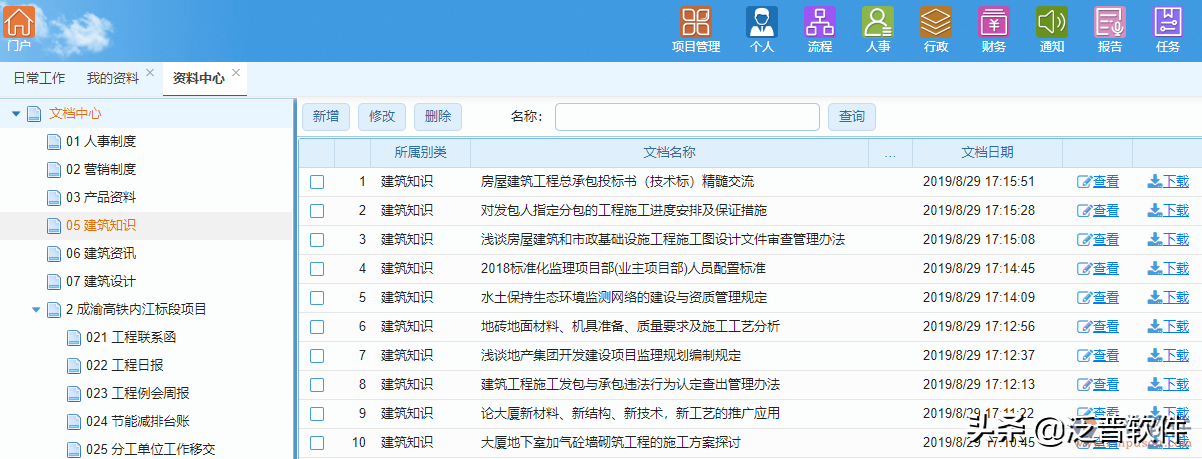Image resolution: width=1202 pixels, height=459 pixels.
Task: Click the 删除 button
Action: pos(438,117)
